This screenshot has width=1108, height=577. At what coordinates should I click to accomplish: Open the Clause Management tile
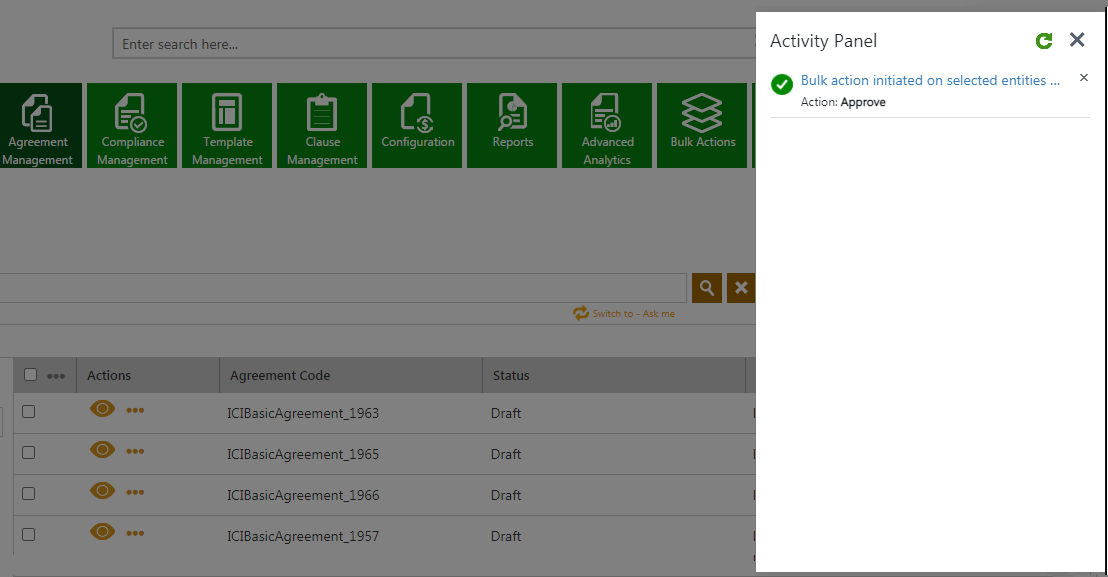(322, 125)
